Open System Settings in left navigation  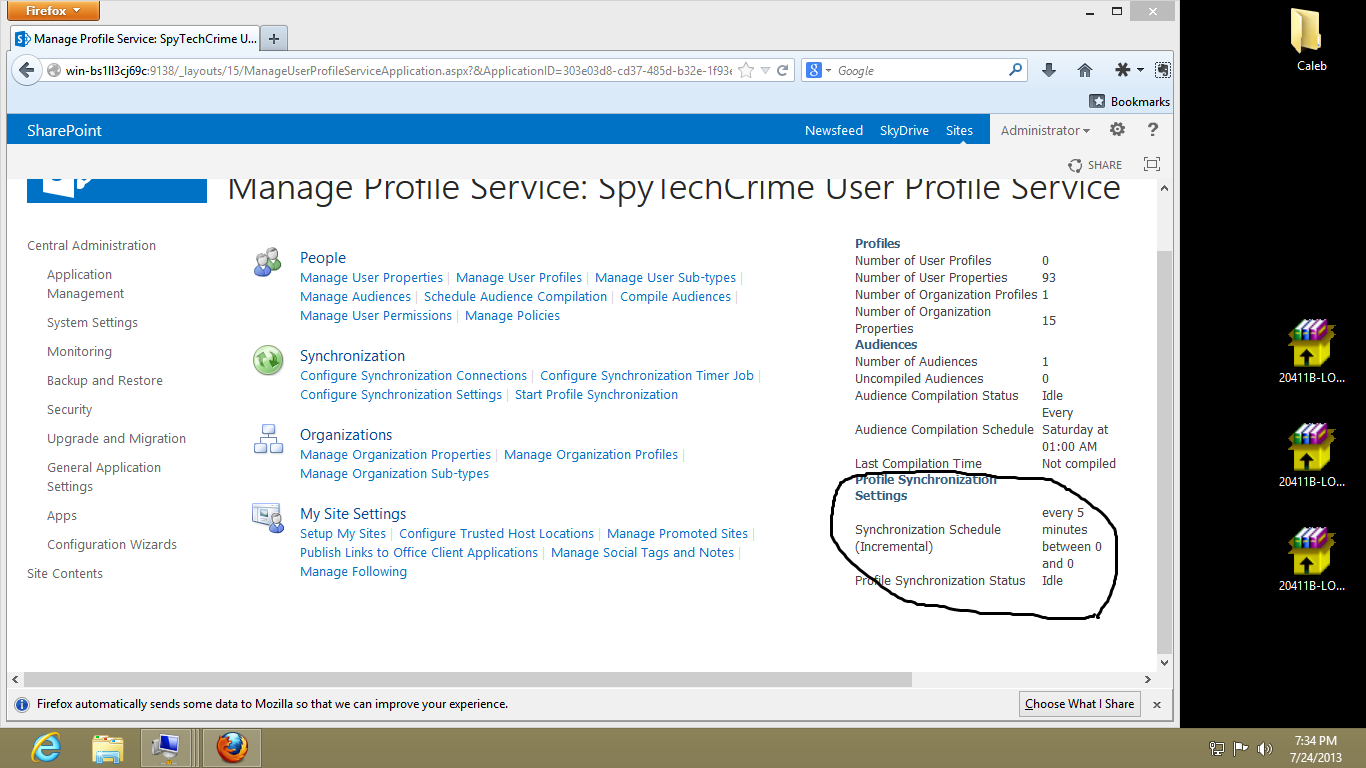(92, 322)
